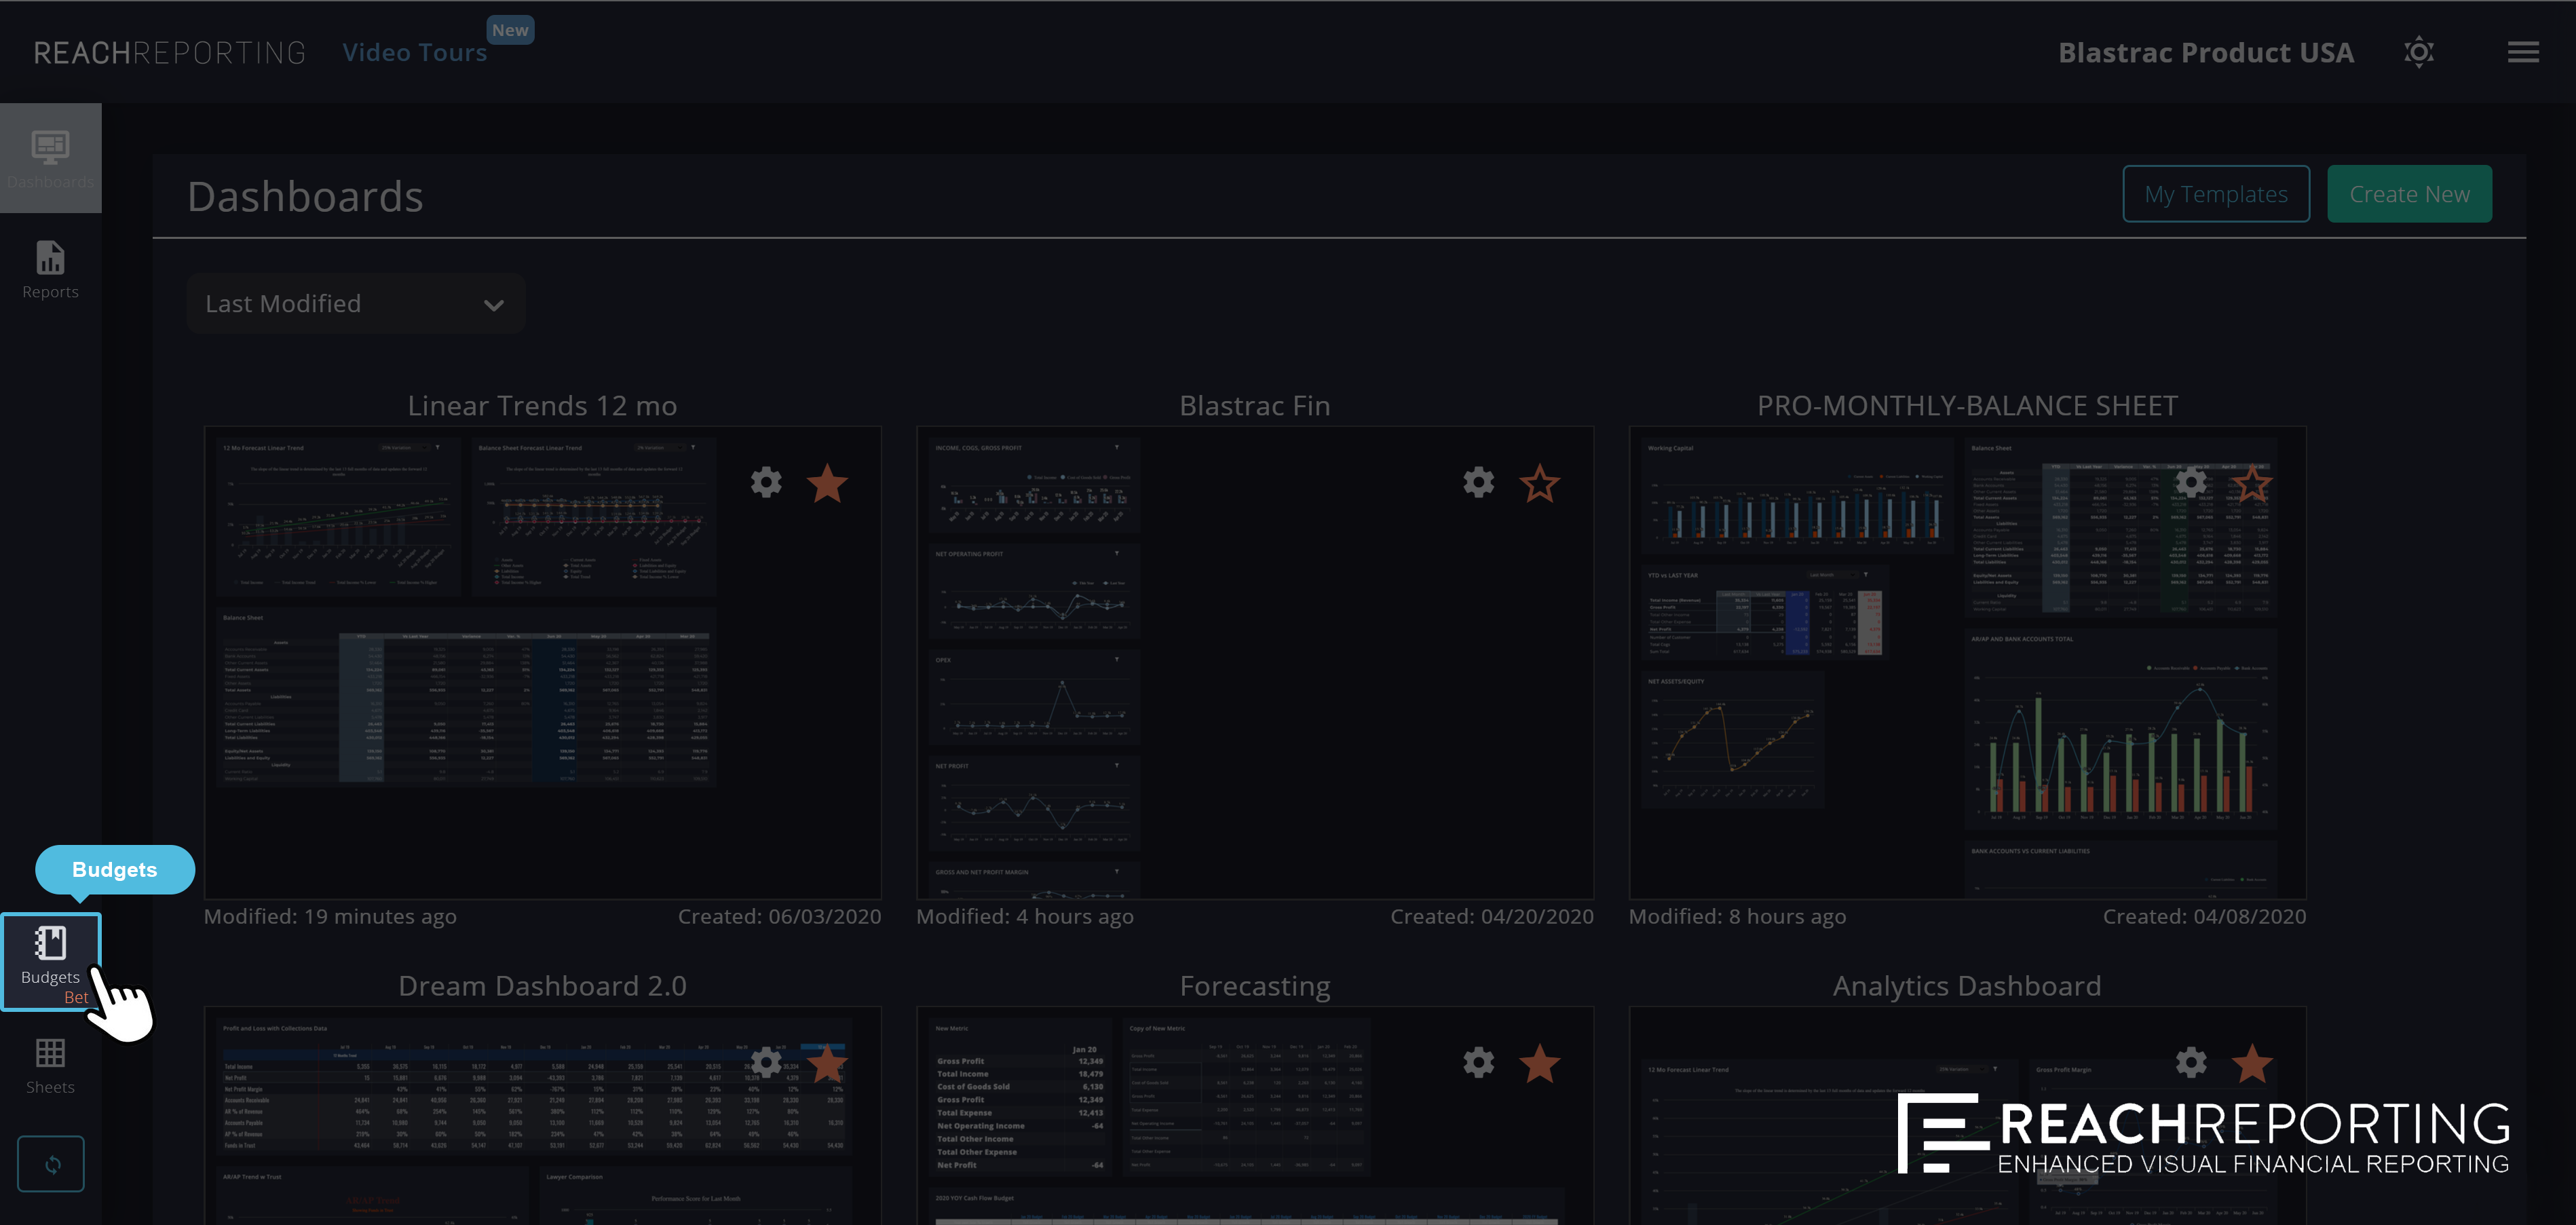
Task: Click the Dashboards page heading
Action: click(305, 197)
